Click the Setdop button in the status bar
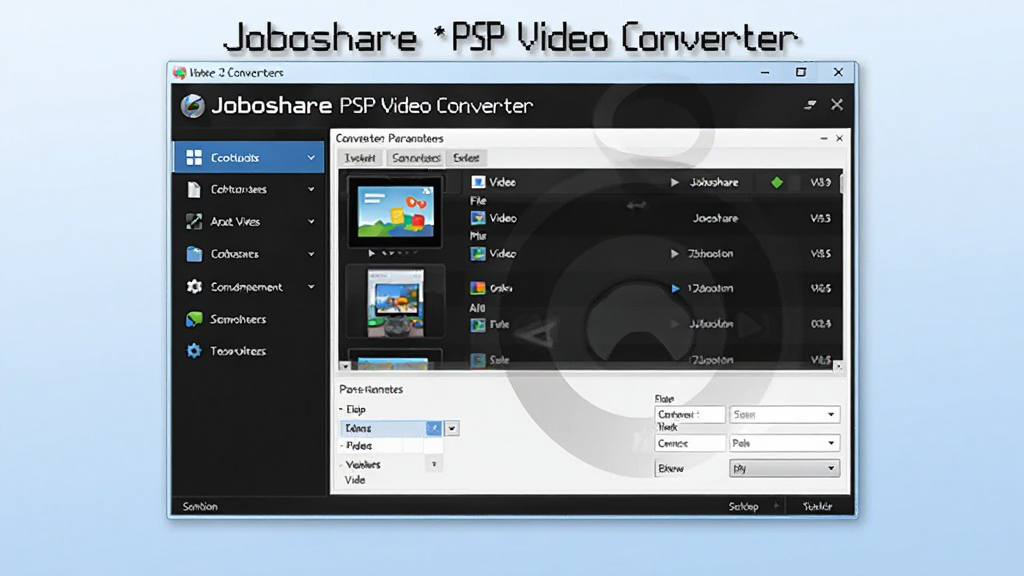The width and height of the screenshot is (1024, 576). coord(743,507)
